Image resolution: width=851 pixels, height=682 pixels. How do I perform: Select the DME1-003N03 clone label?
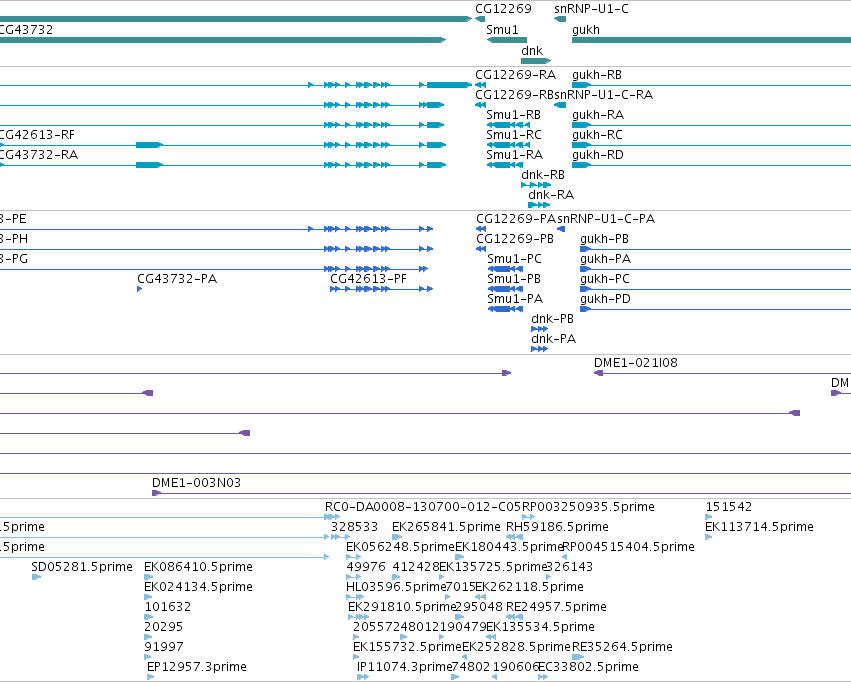click(x=196, y=483)
